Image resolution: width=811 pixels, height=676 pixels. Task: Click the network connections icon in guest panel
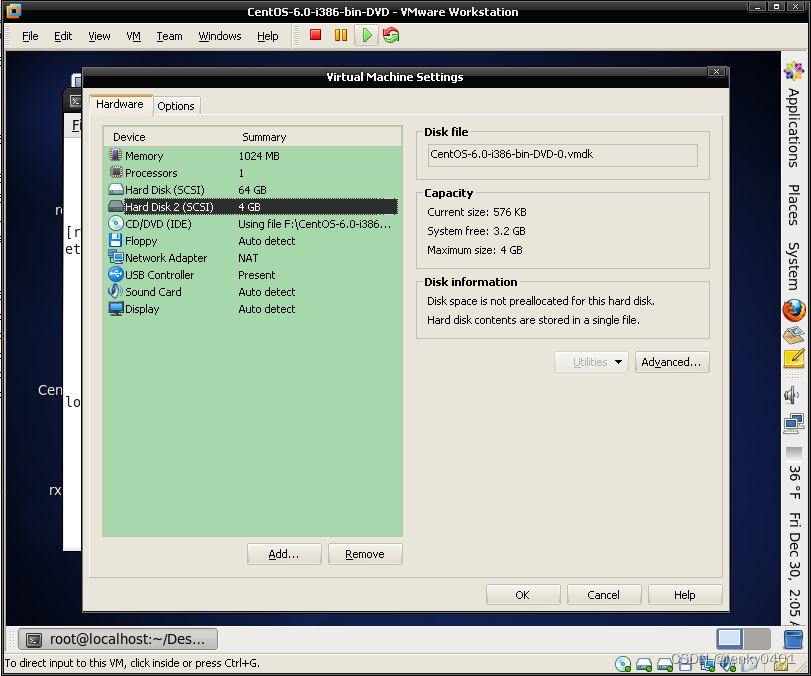tap(793, 424)
